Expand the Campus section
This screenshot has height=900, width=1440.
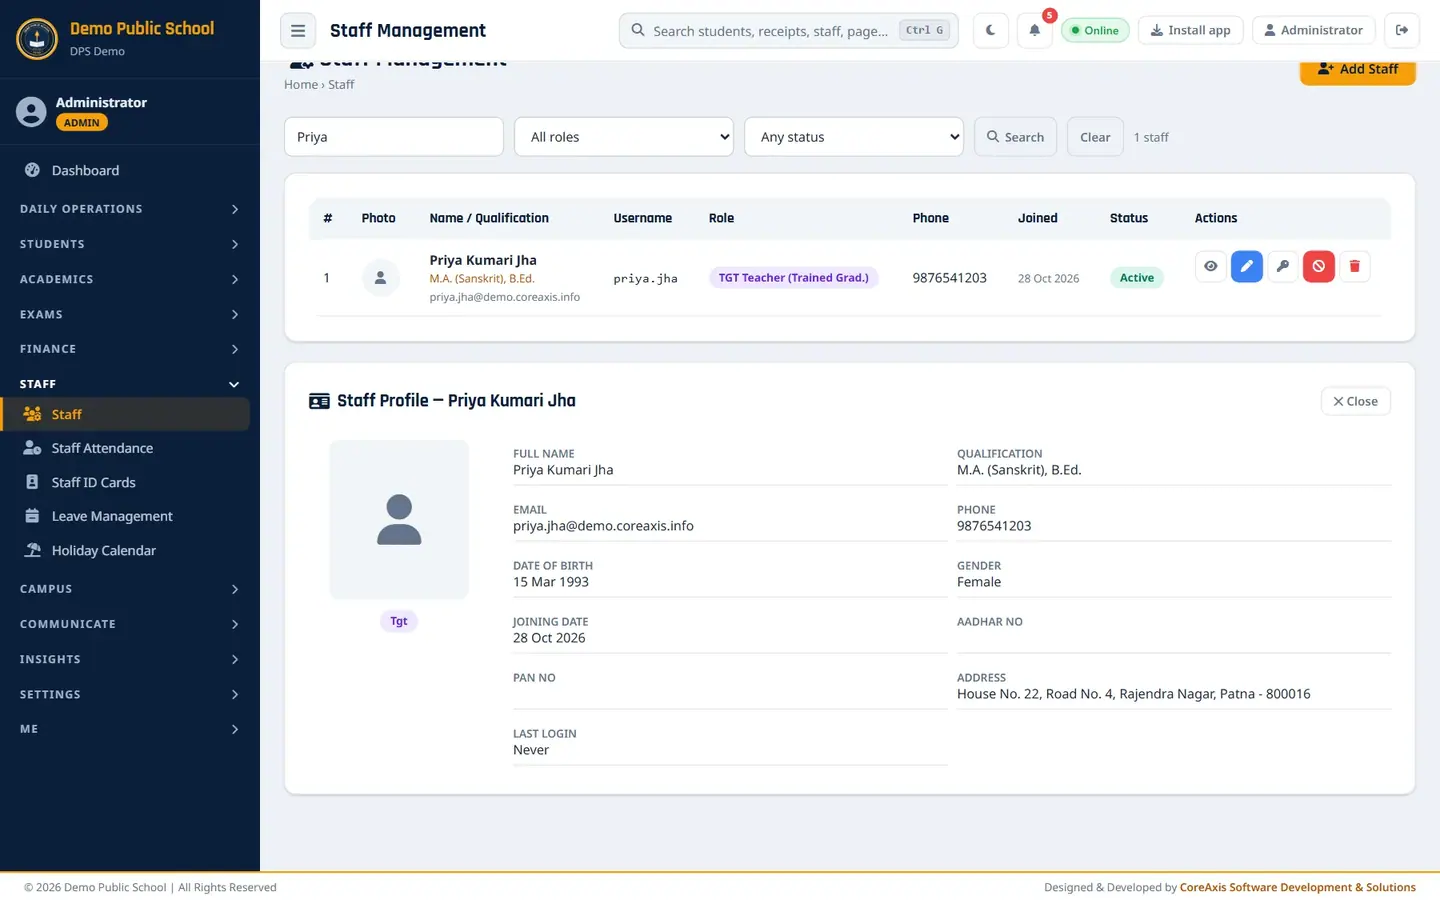click(130, 589)
